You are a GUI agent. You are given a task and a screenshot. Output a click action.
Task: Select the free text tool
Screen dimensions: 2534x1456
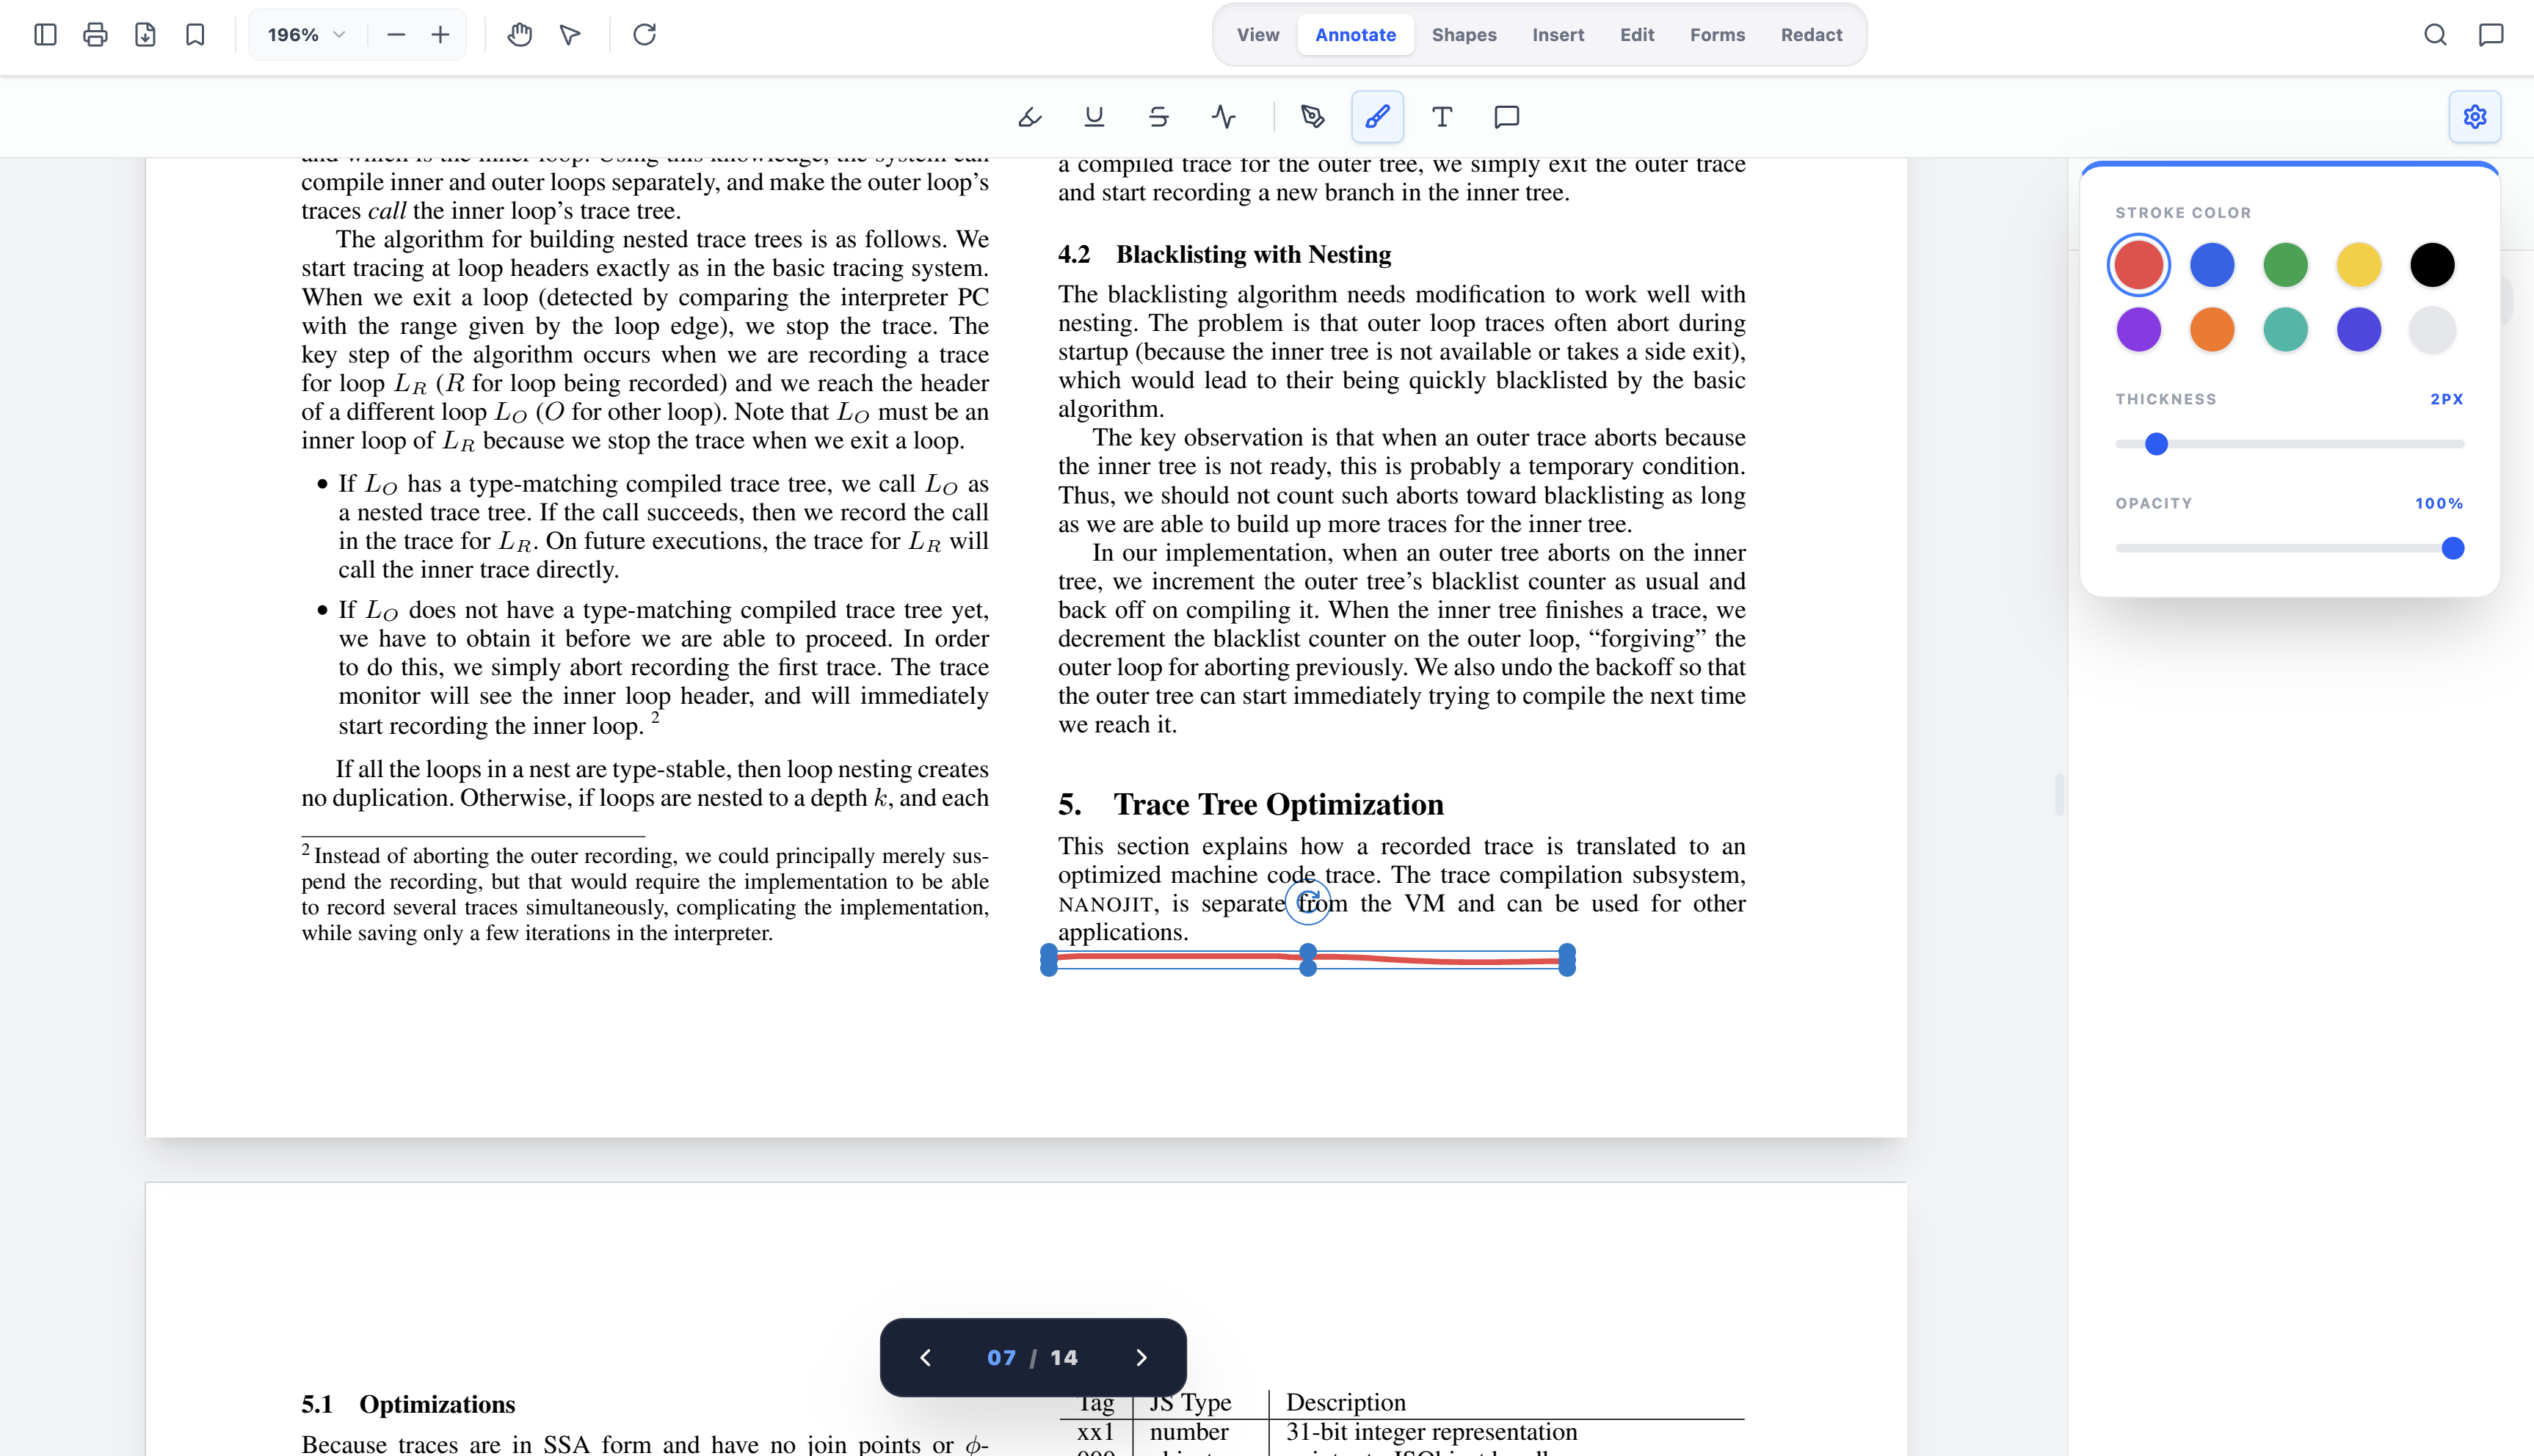pos(1442,117)
